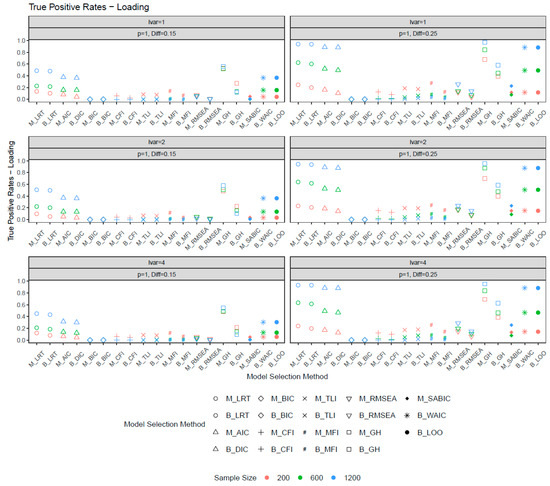Click the top-right p=1, Diff=0.25 panel header
550x486 pixels.
(x=418, y=34)
